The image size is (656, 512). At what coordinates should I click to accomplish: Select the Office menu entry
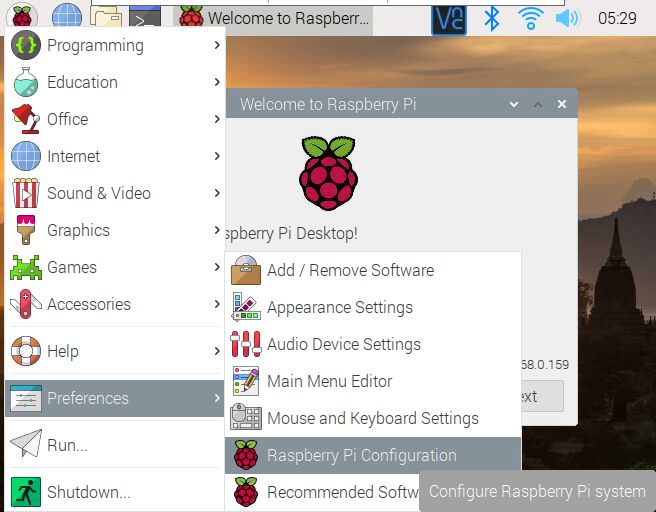(115, 119)
